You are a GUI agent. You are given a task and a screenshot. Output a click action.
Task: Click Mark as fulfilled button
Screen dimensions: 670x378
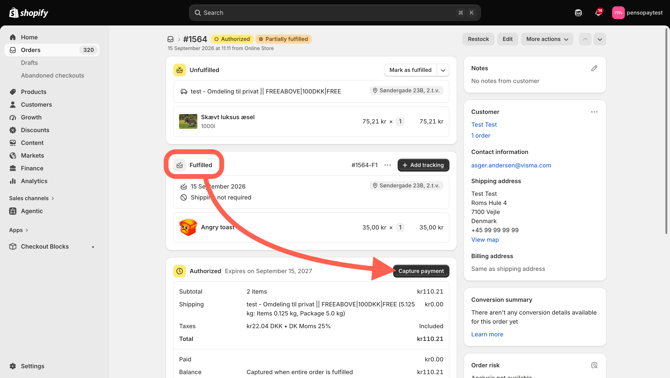click(x=410, y=70)
